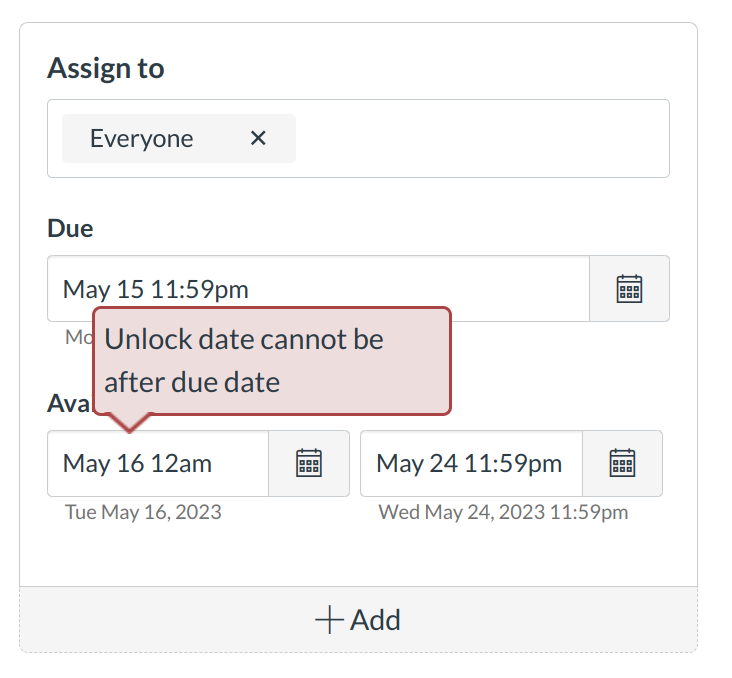Click empty space in Assign to box
The height and width of the screenshot is (678, 732).
(x=480, y=138)
